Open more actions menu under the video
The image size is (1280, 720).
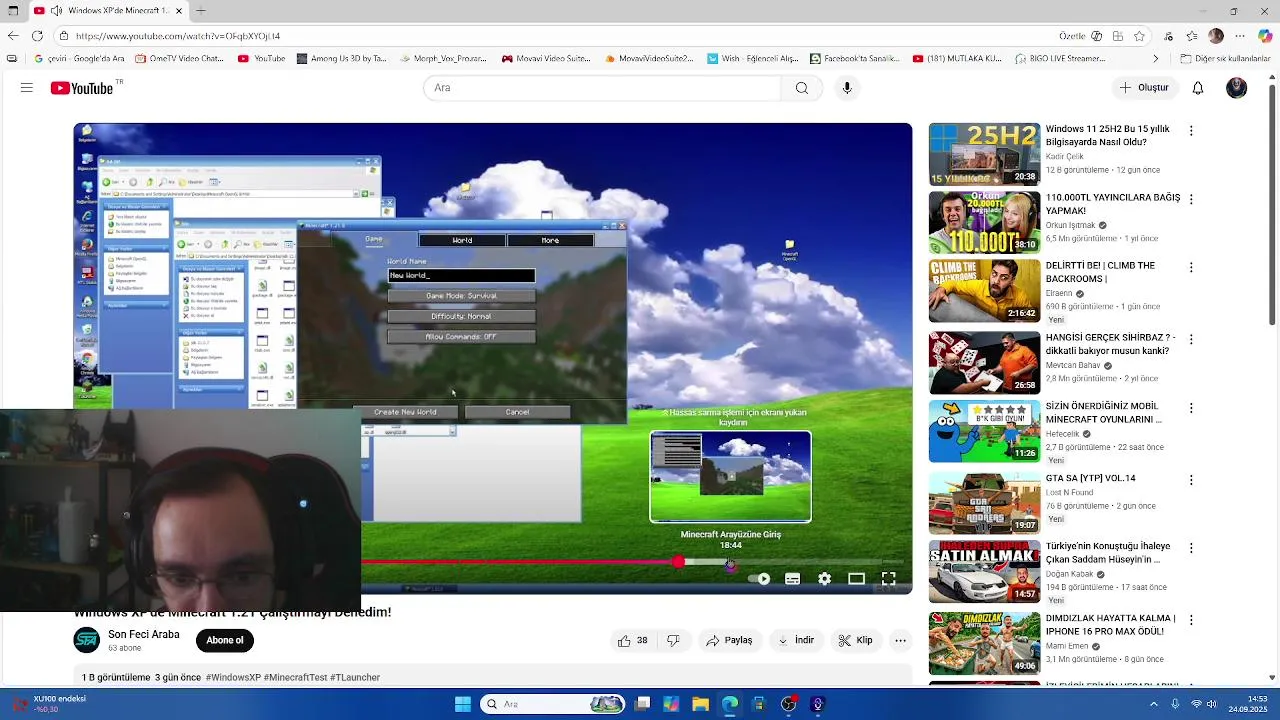(x=900, y=641)
